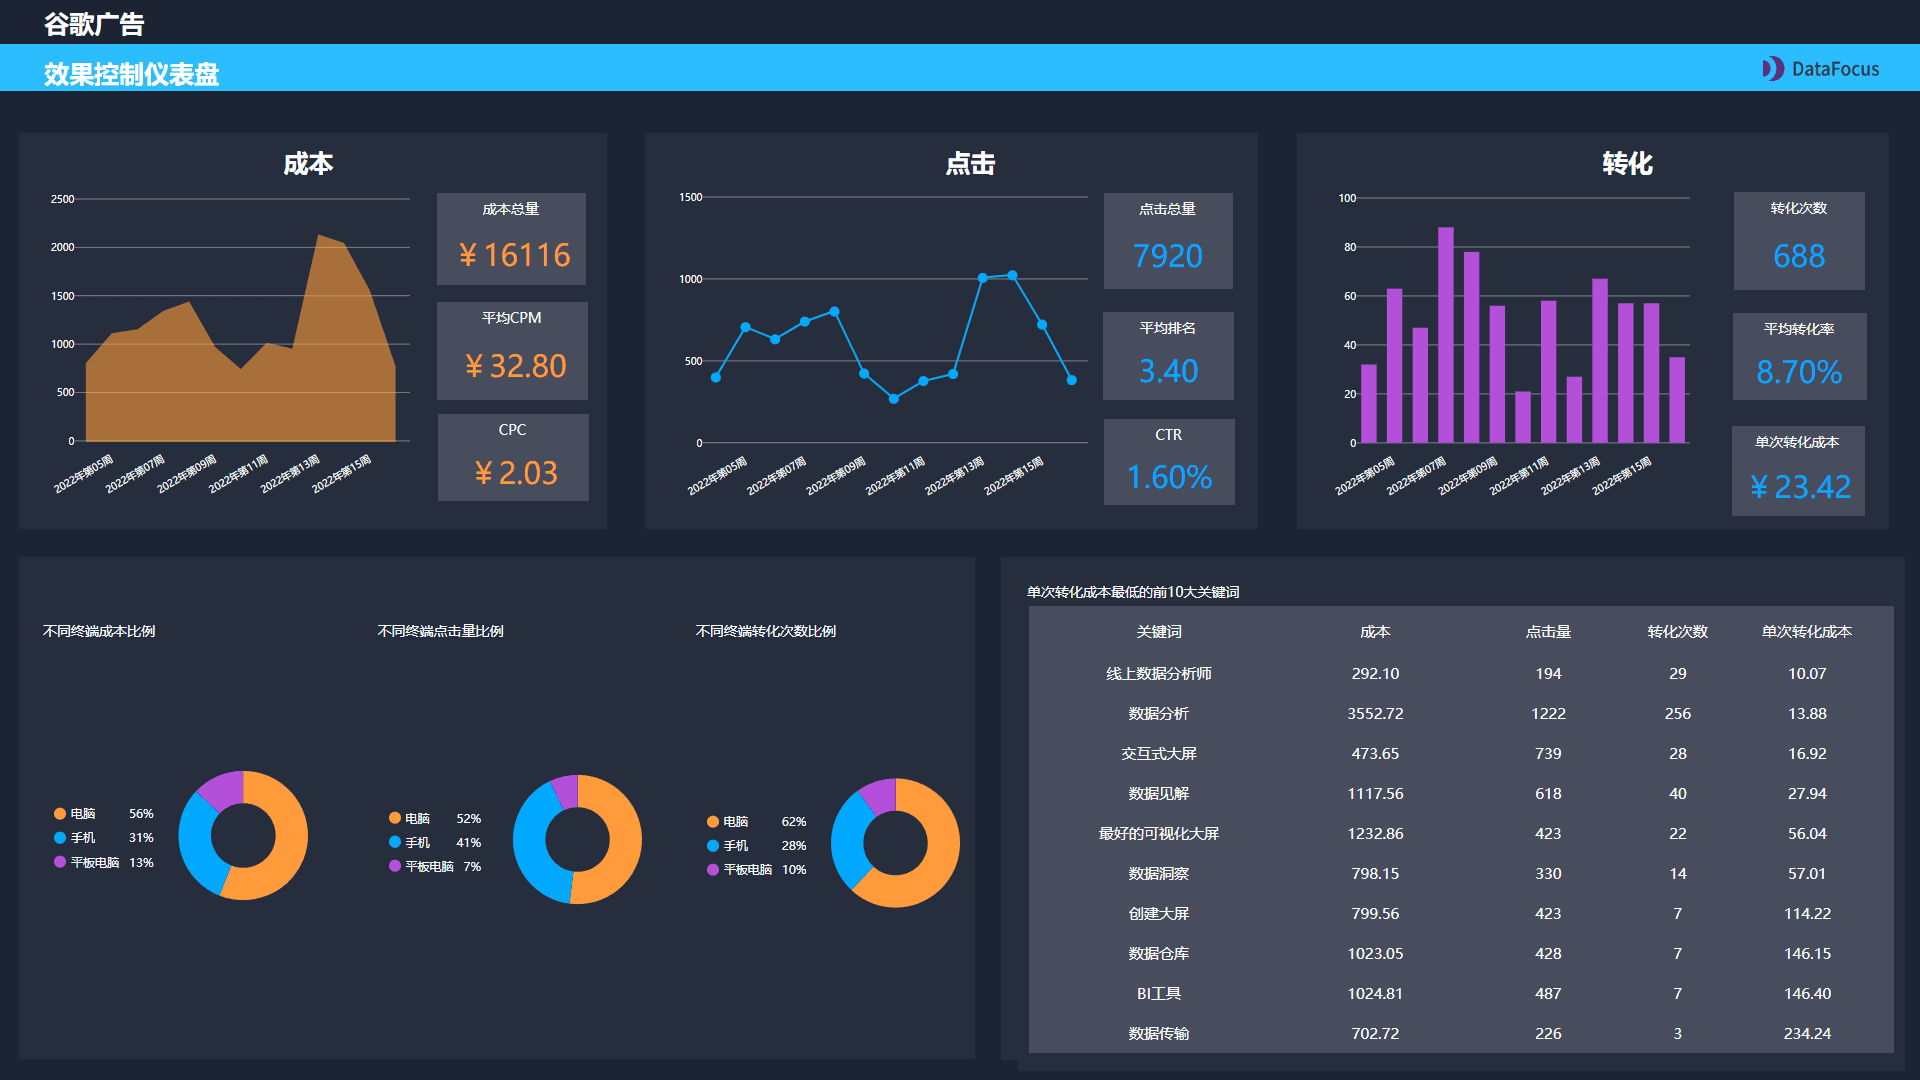Click the 不同终端转化次数比例 donut chart
This screenshot has height=1080, width=1920.
[895, 842]
